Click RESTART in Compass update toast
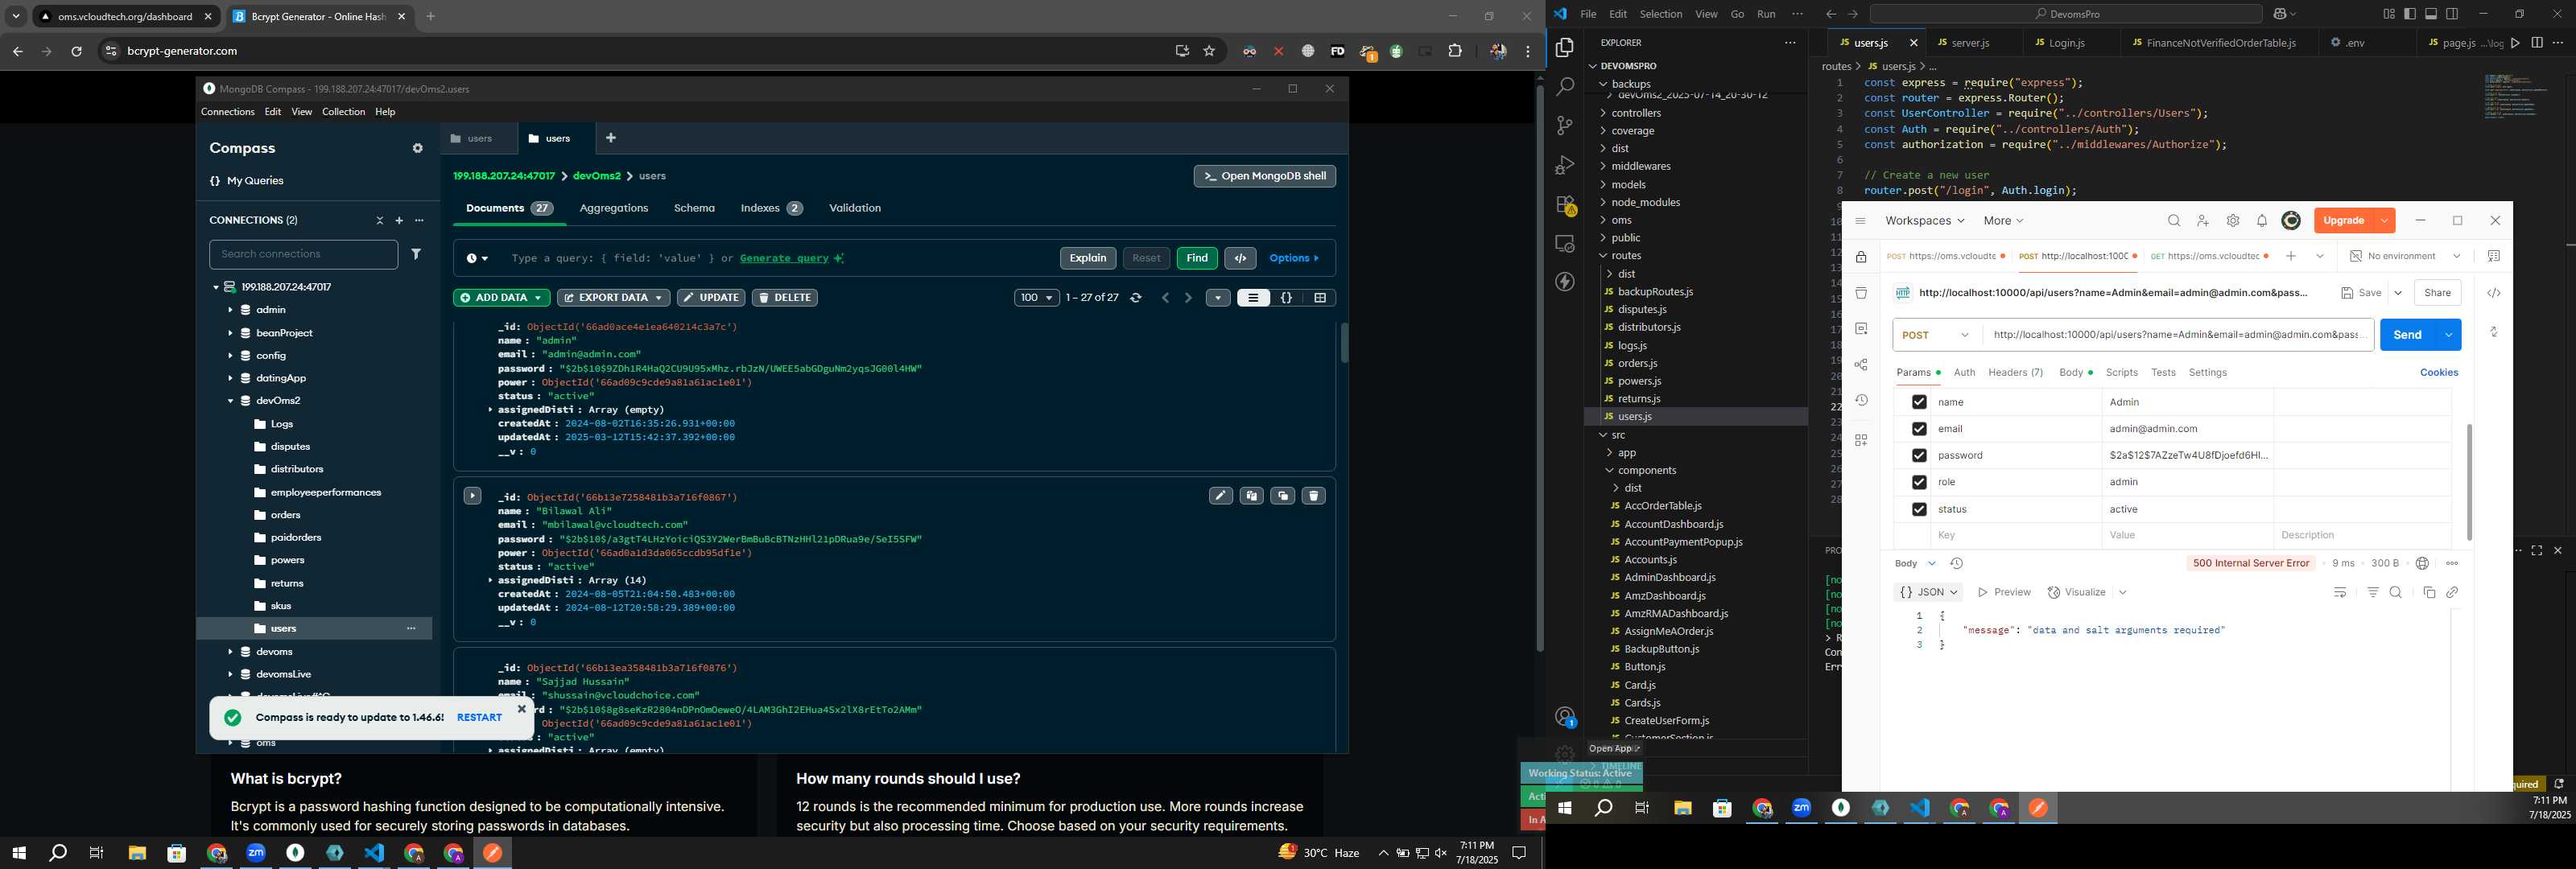This screenshot has height=869, width=2576. pos(479,718)
